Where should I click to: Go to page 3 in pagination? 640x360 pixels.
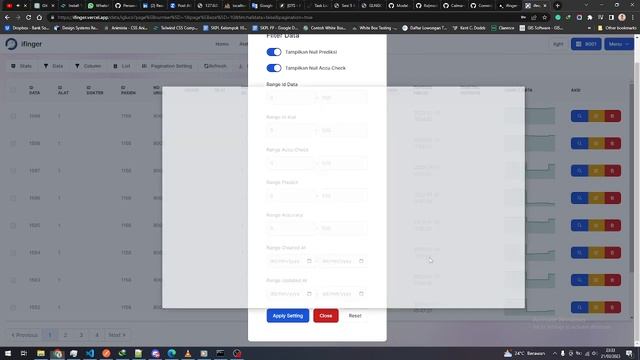(x=81, y=335)
